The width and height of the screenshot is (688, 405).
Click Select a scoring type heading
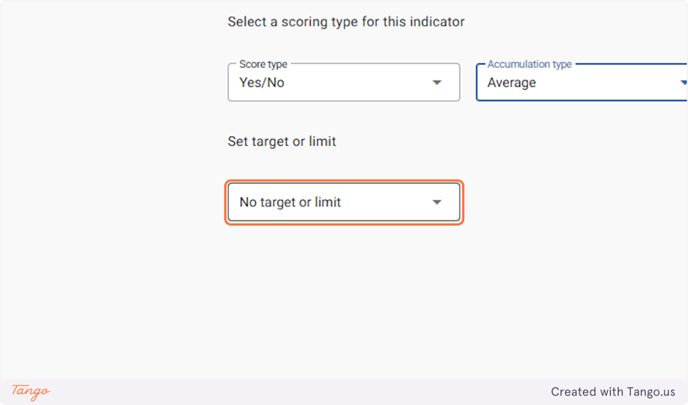[x=346, y=22]
